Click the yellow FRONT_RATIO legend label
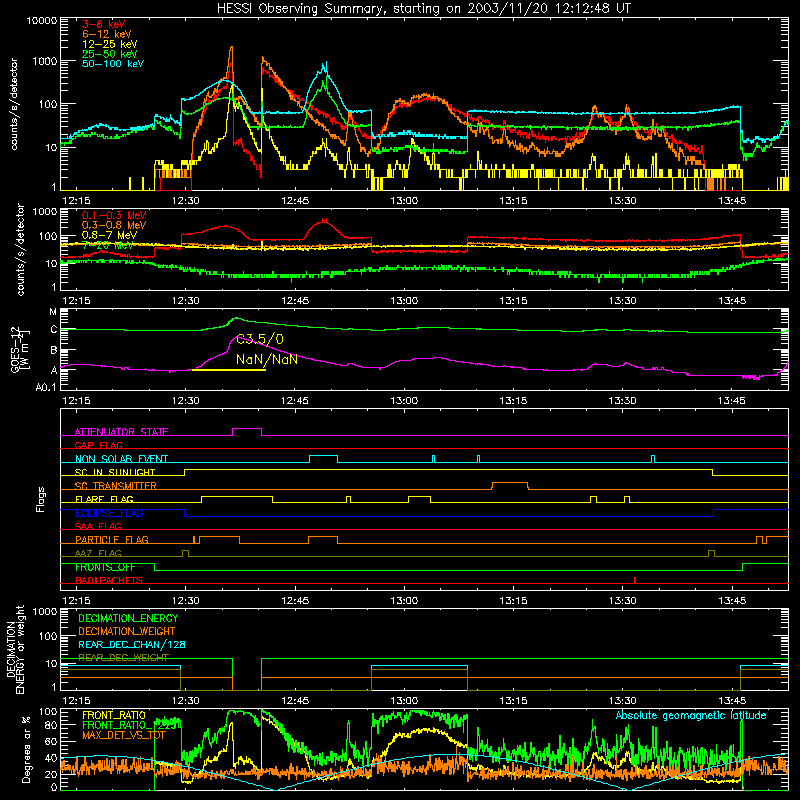The image size is (800, 800). click(x=114, y=715)
